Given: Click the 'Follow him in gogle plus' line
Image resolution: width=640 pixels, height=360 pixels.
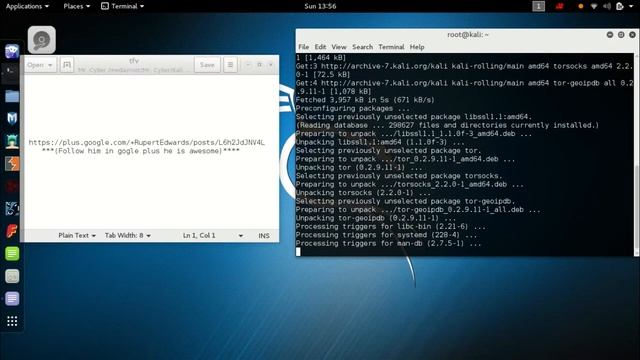Looking at the screenshot, I should (140, 151).
